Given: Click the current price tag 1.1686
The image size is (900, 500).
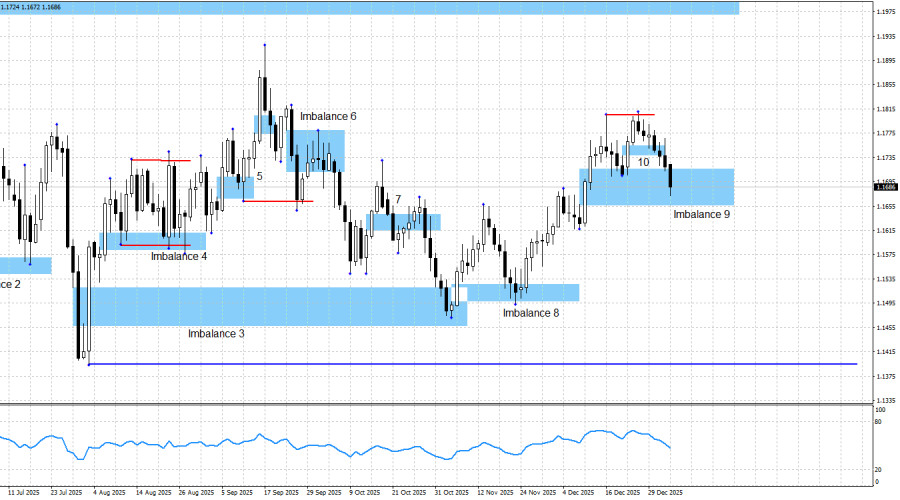Looking at the screenshot, I should 884,187.
